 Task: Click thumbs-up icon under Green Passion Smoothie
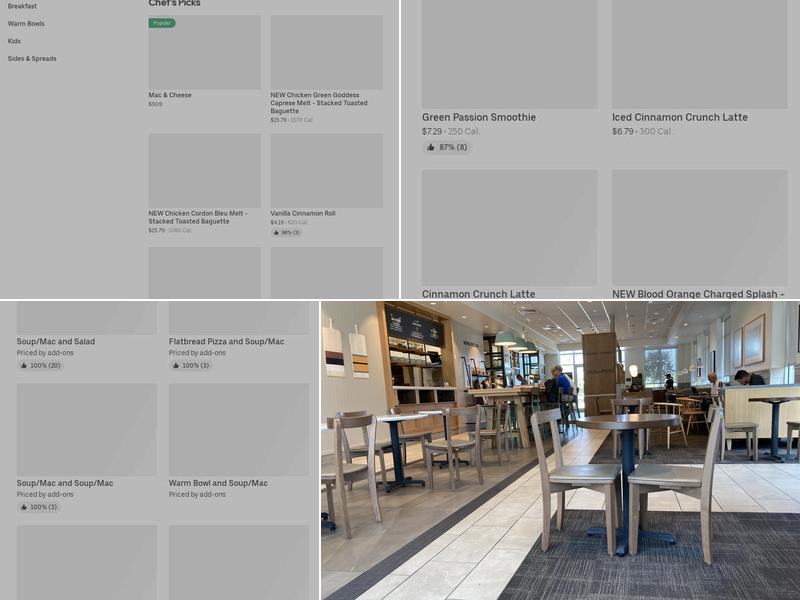coord(431,147)
